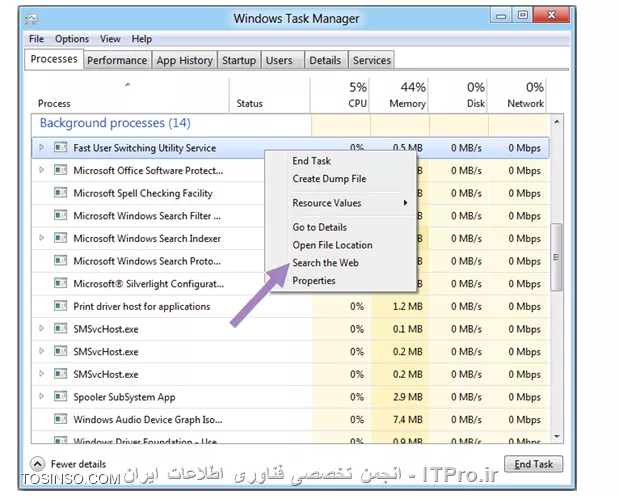Click the Microsoft Spell Checking Facility icon
The height and width of the screenshot is (500, 620).
tap(60, 193)
